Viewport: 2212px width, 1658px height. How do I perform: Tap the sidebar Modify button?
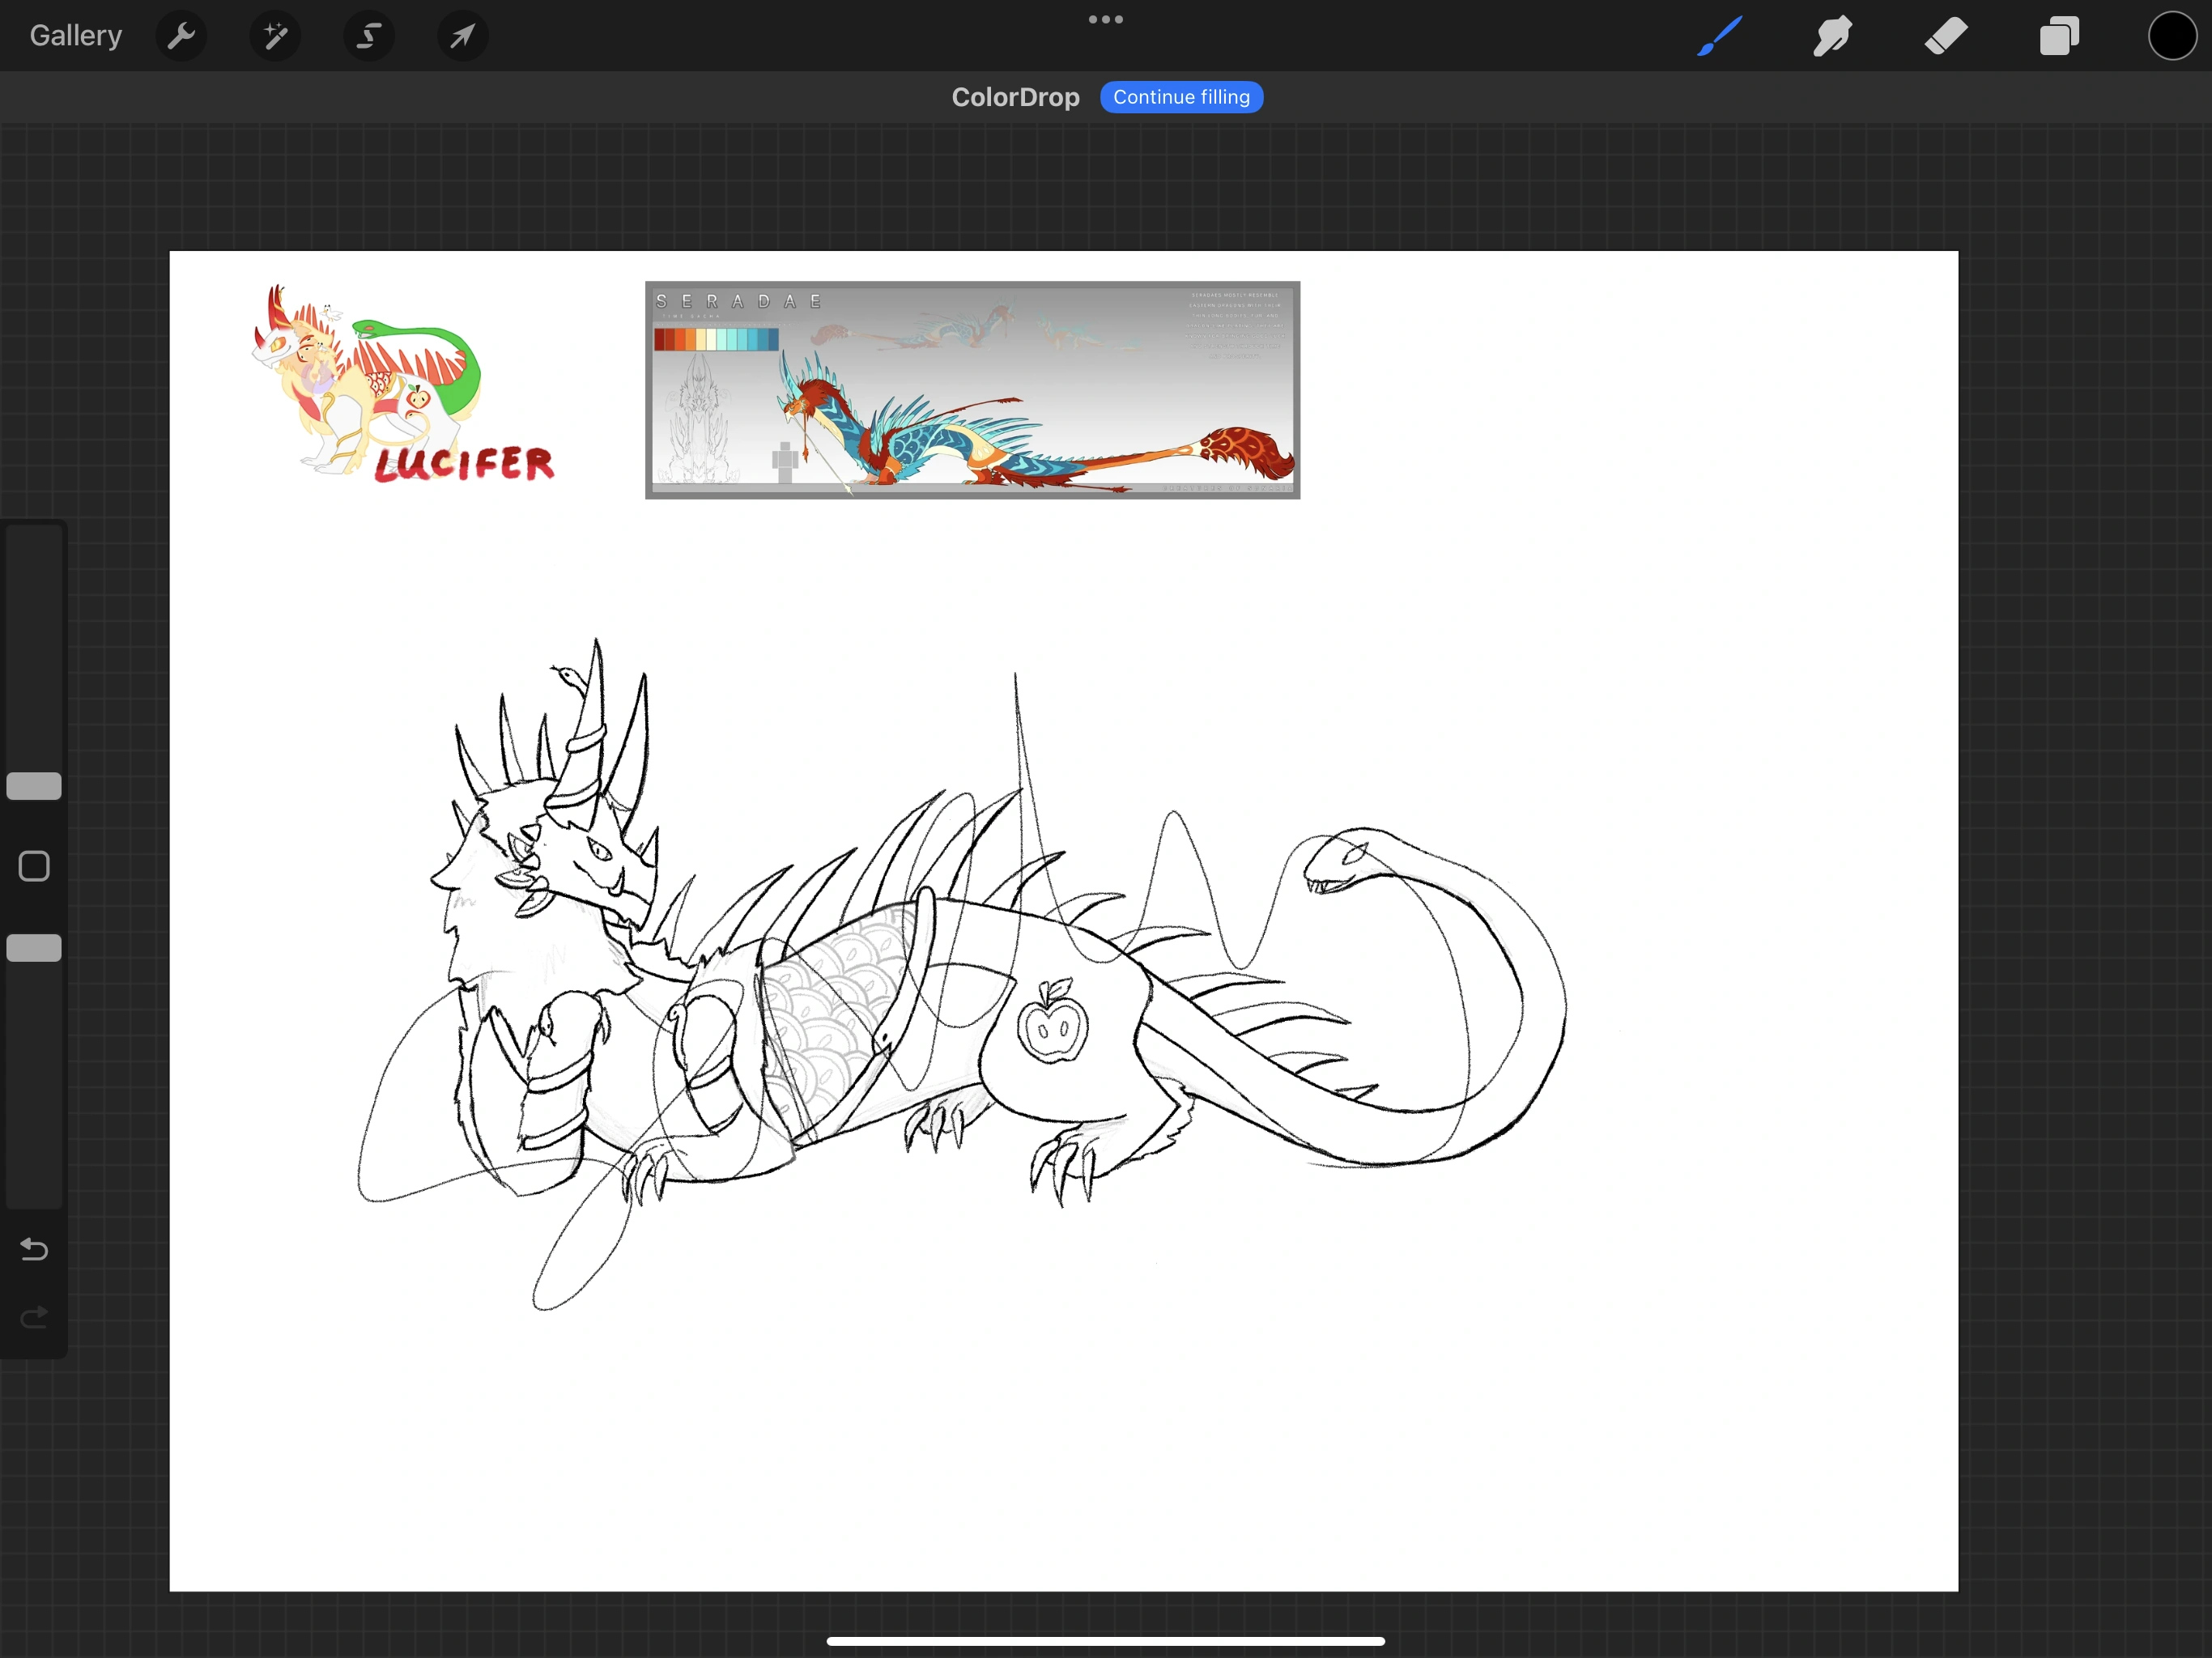coord(33,866)
